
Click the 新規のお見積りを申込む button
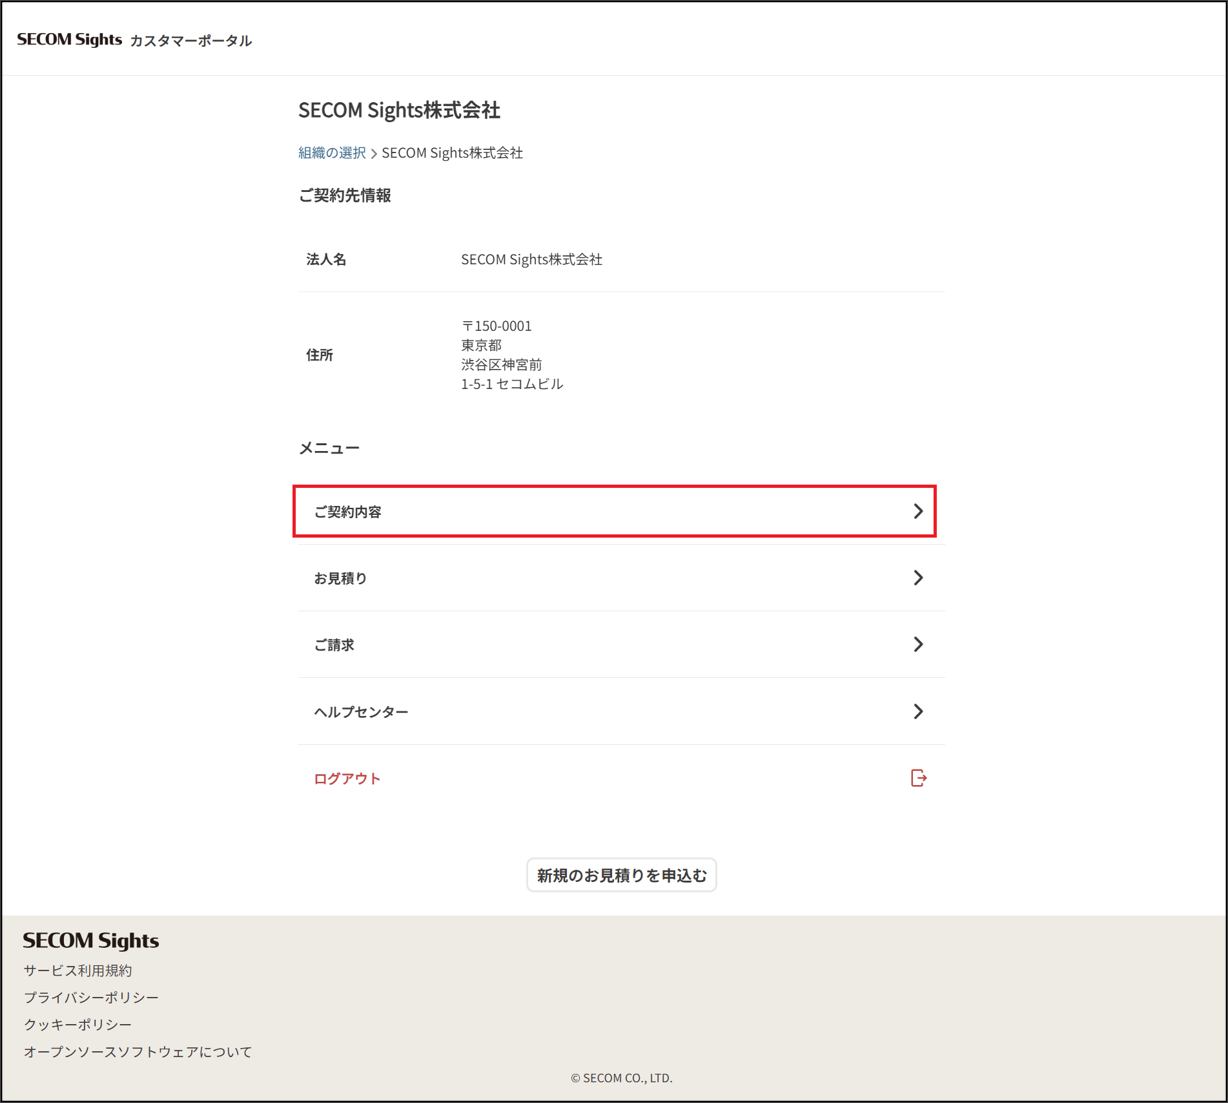tap(621, 875)
